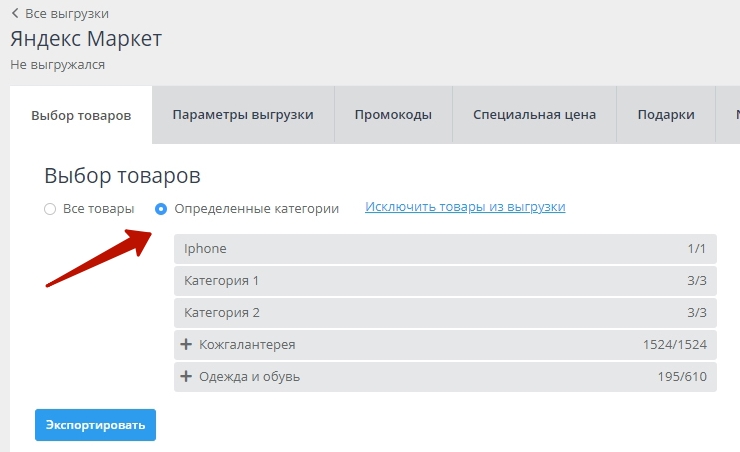The width and height of the screenshot is (740, 452).
Task: Switch to the Подарки tab
Action: [666, 115]
